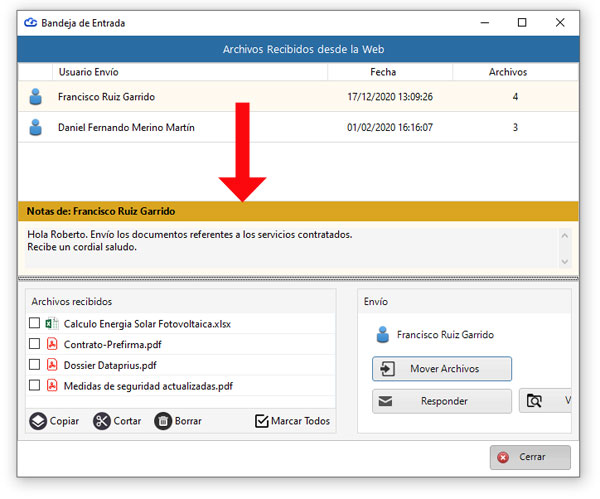Screen dimensions: 600x499
Task: Click the Cerrar button
Action: click(530, 457)
